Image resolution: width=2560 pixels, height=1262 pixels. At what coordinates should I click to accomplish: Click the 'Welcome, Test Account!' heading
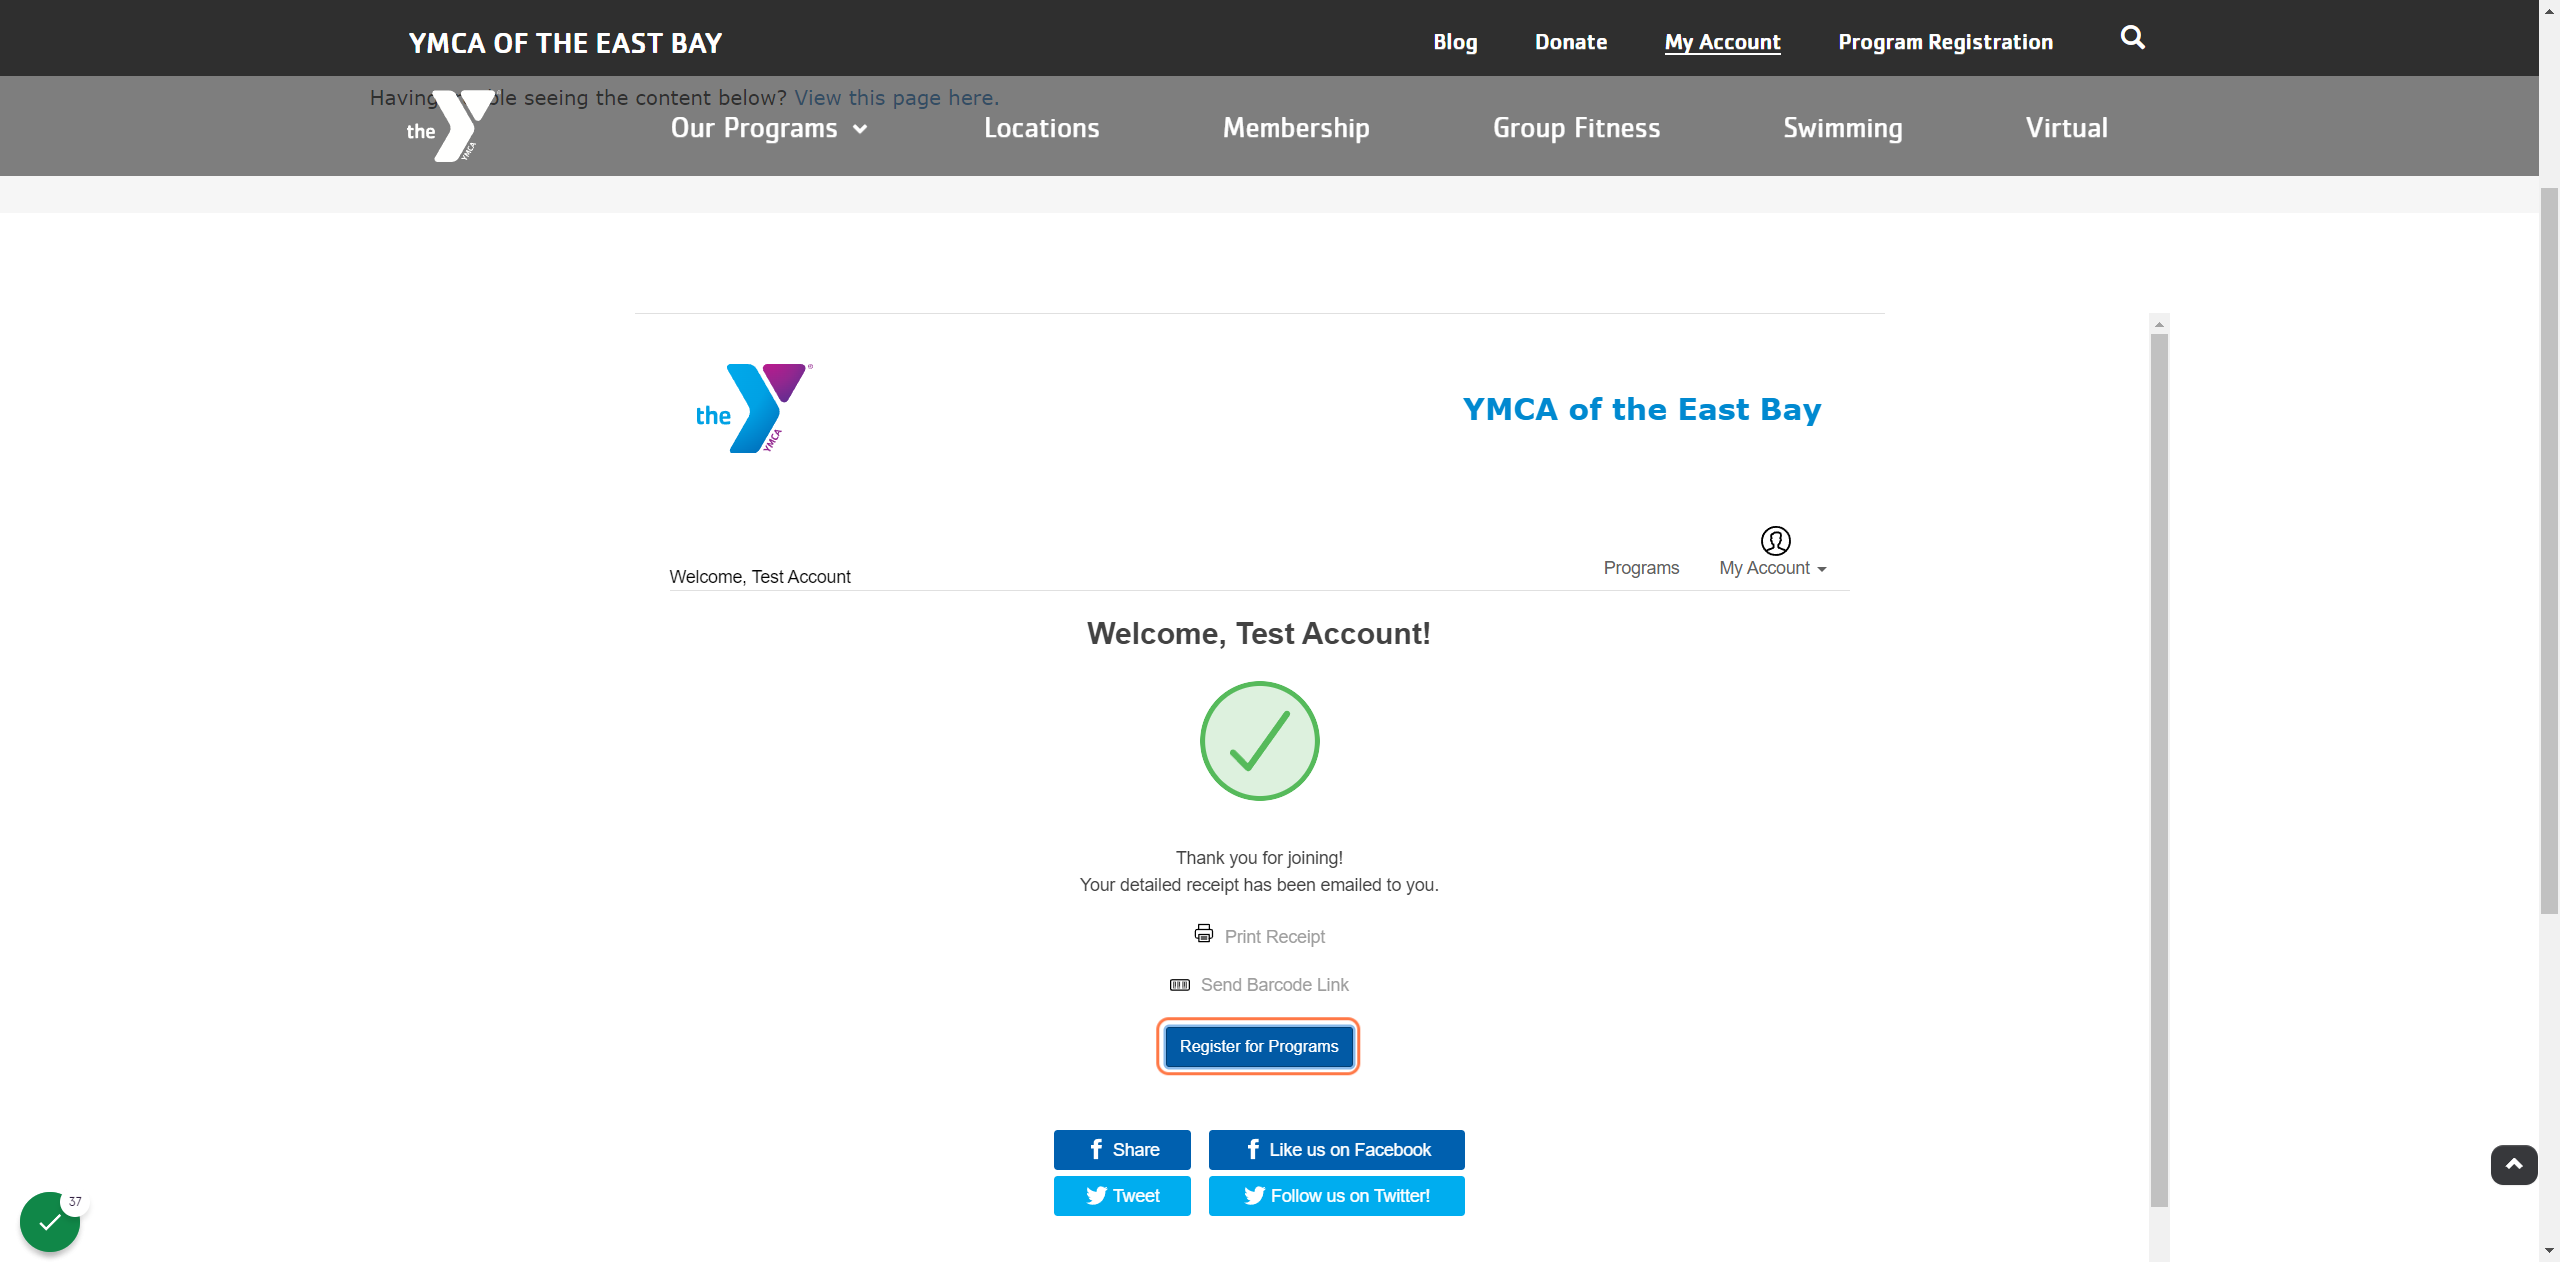1258,633
